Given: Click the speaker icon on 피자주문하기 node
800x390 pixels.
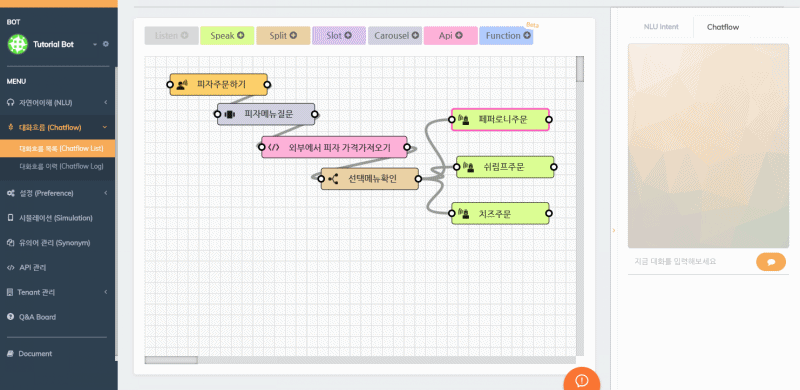Looking at the screenshot, I should (182, 85).
